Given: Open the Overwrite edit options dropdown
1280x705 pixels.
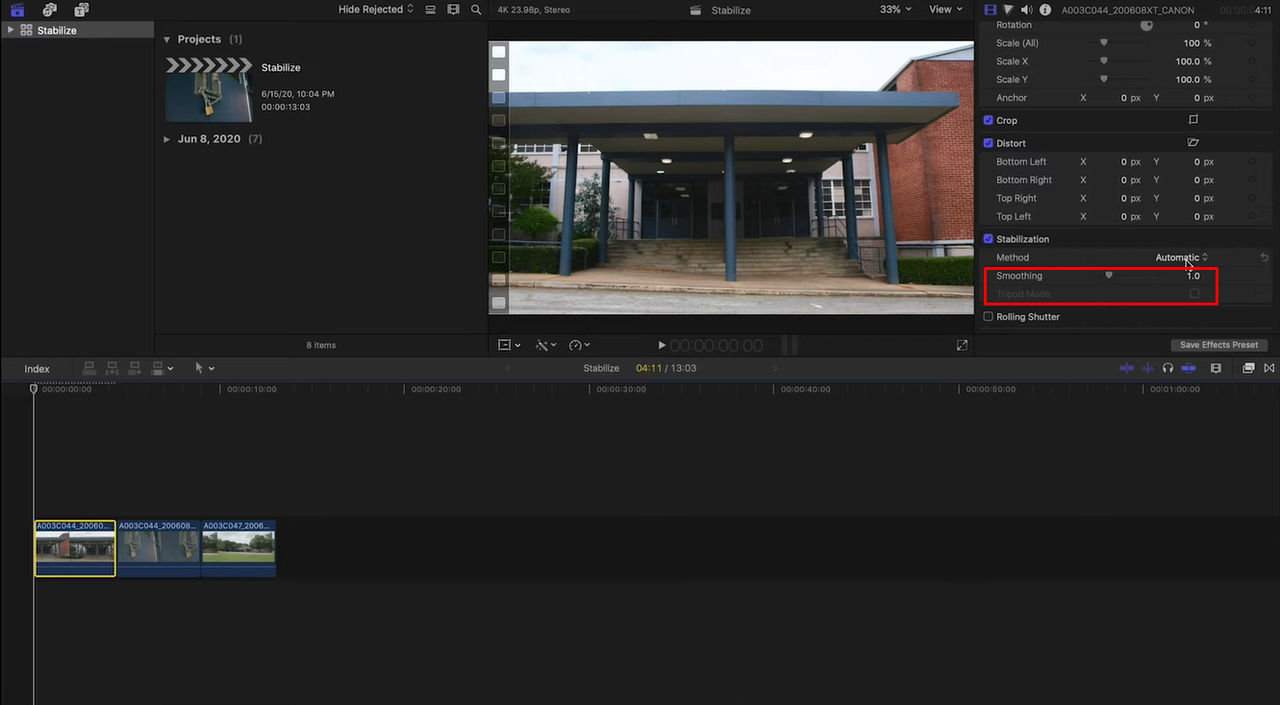Looking at the screenshot, I should coord(162,368).
